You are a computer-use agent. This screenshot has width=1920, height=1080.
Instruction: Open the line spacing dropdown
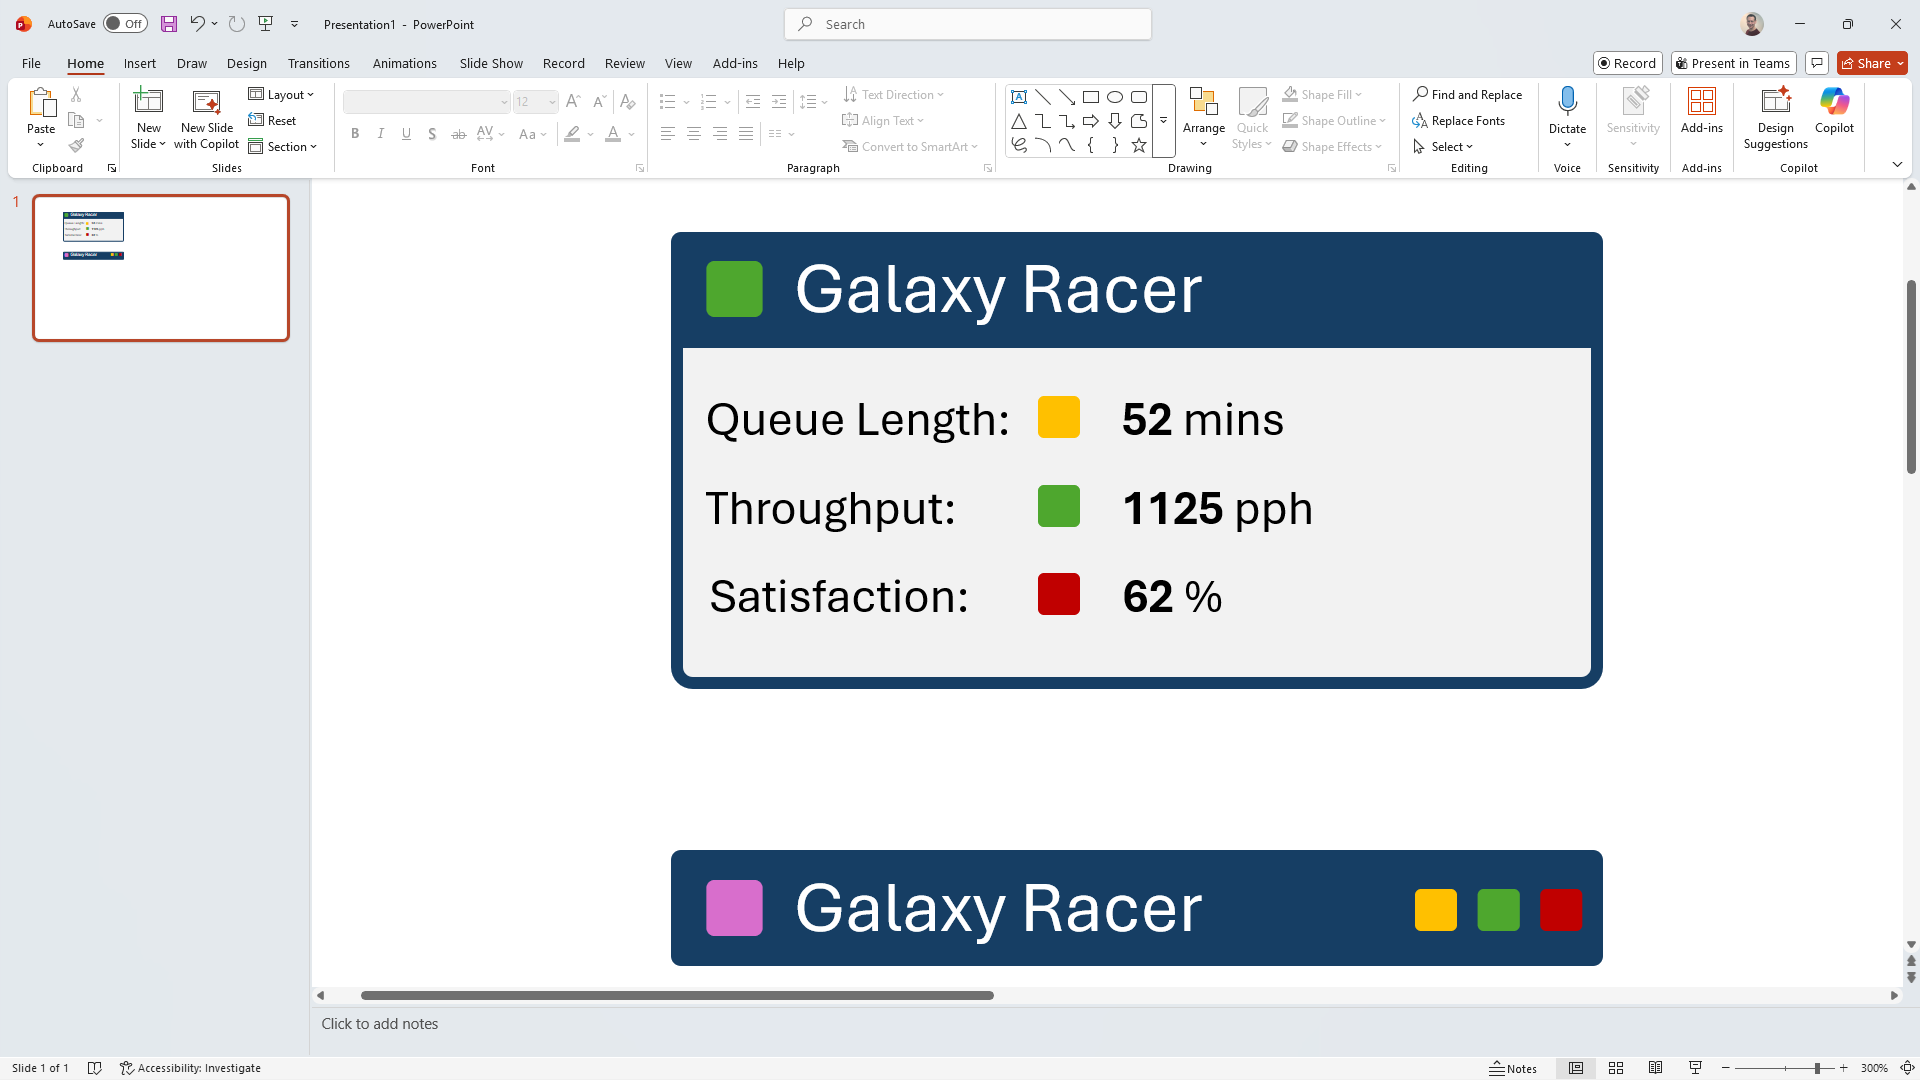point(822,101)
